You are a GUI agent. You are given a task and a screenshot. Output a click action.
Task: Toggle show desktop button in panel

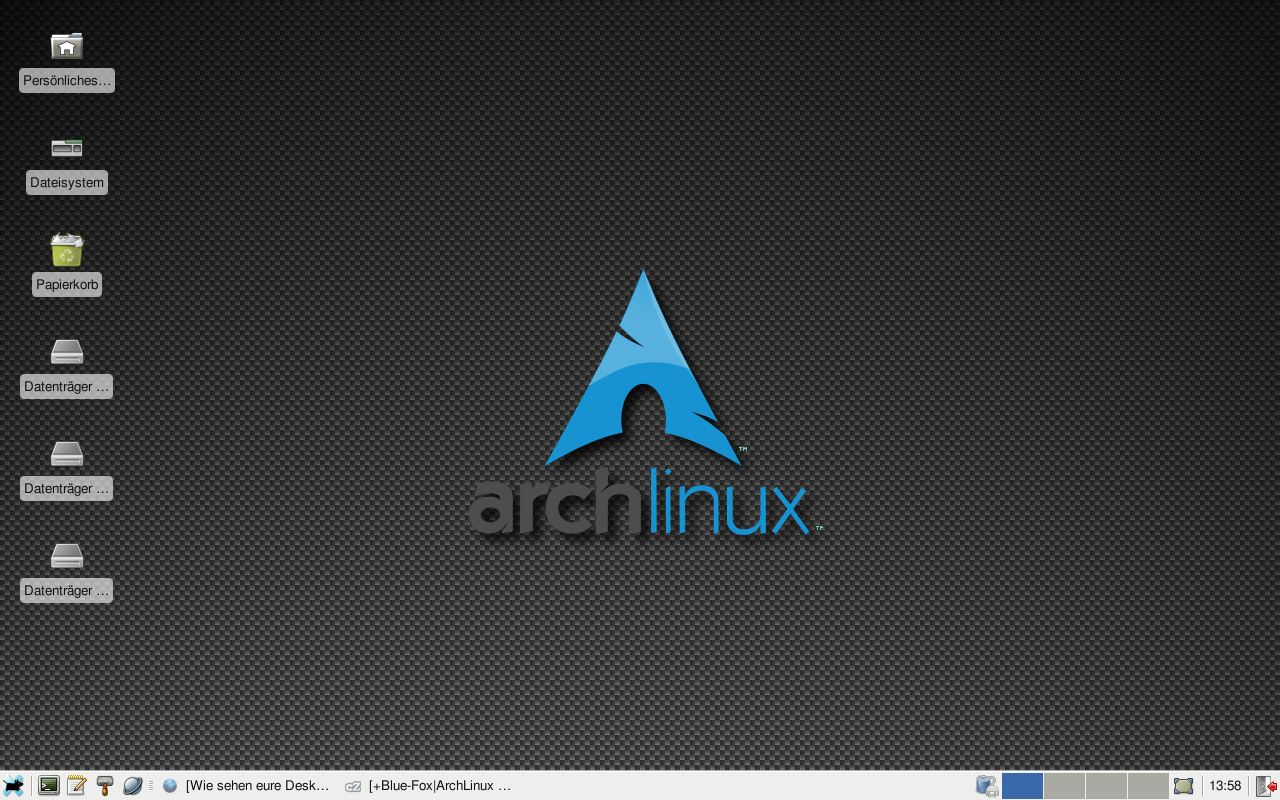tap(1184, 786)
